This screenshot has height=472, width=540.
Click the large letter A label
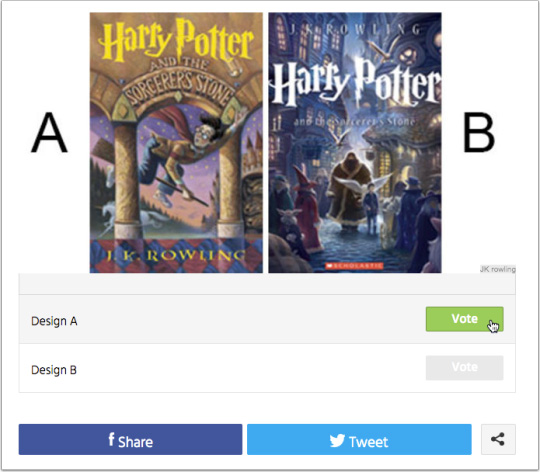point(49,133)
